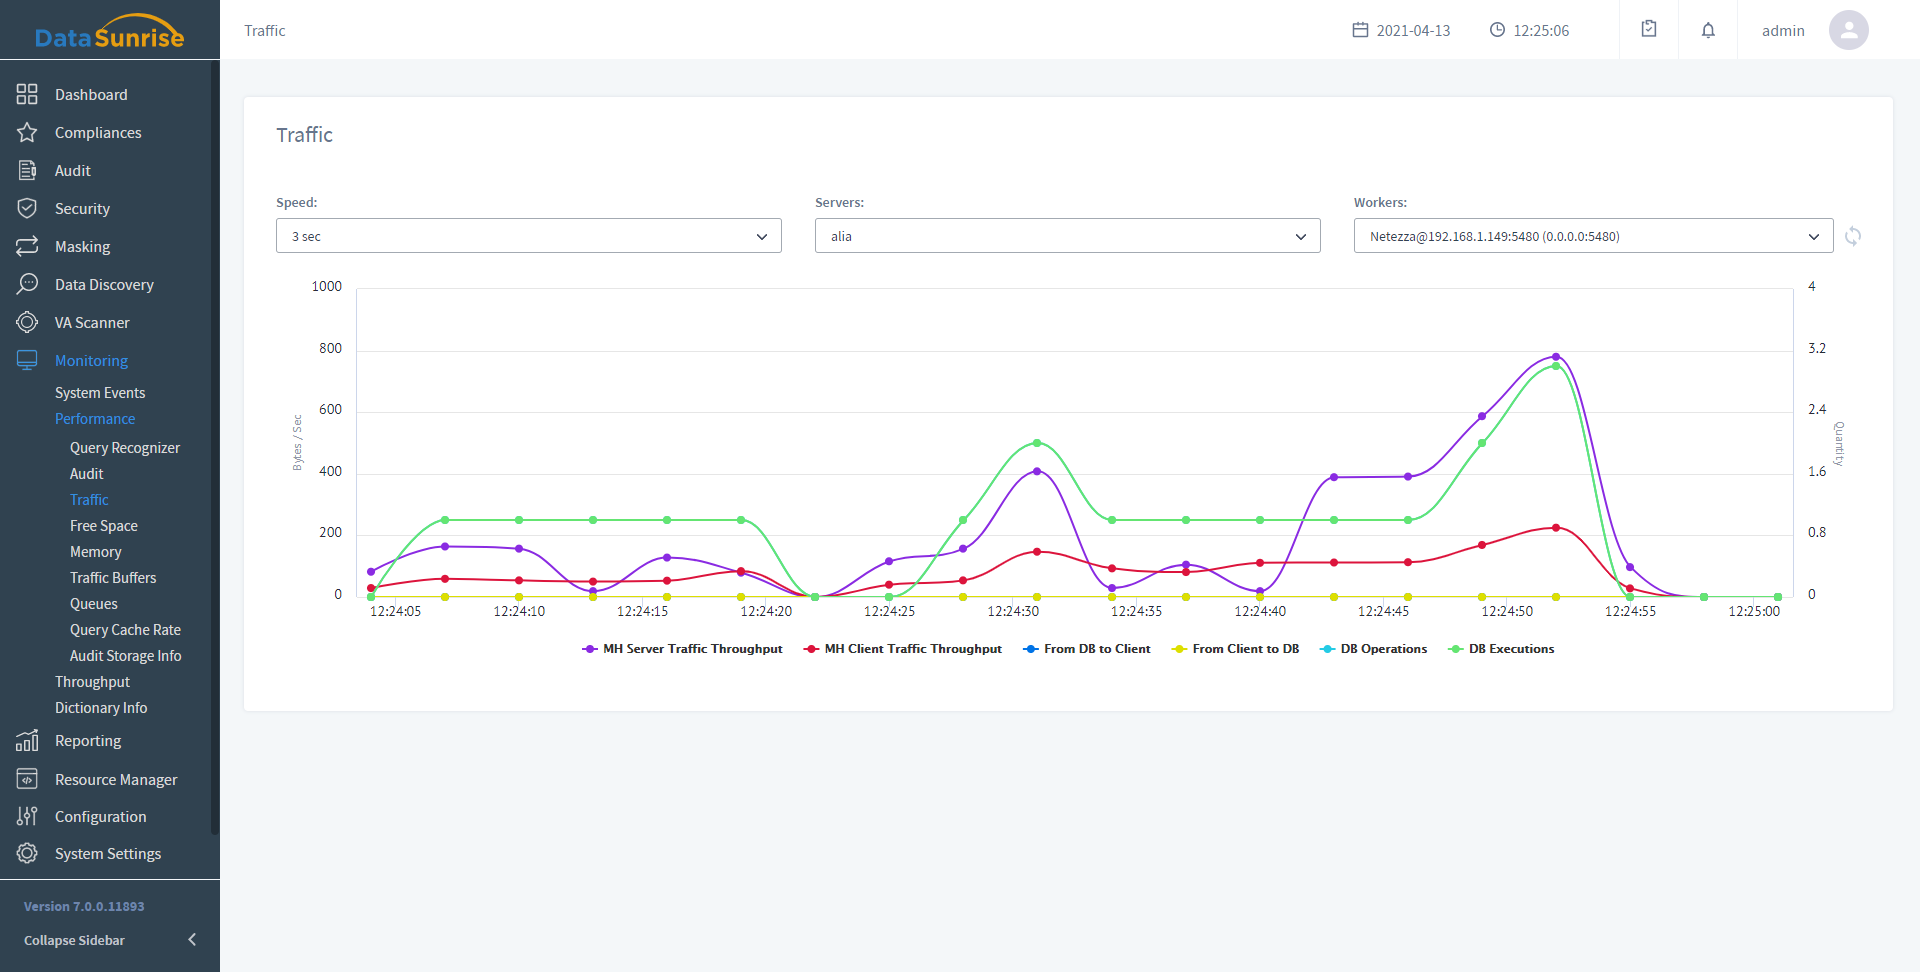
Task: Go to Throughput monitoring page
Action: click(x=92, y=682)
